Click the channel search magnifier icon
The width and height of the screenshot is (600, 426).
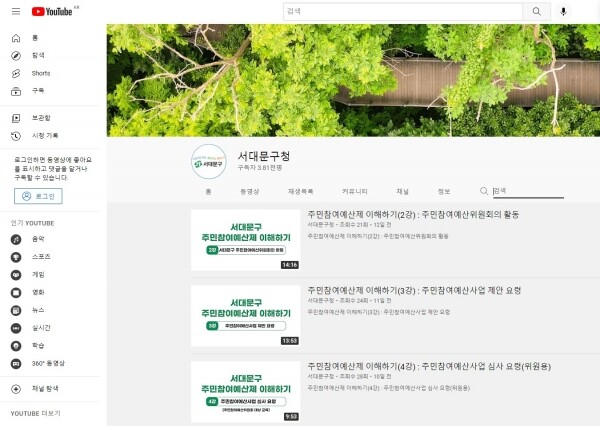(484, 191)
